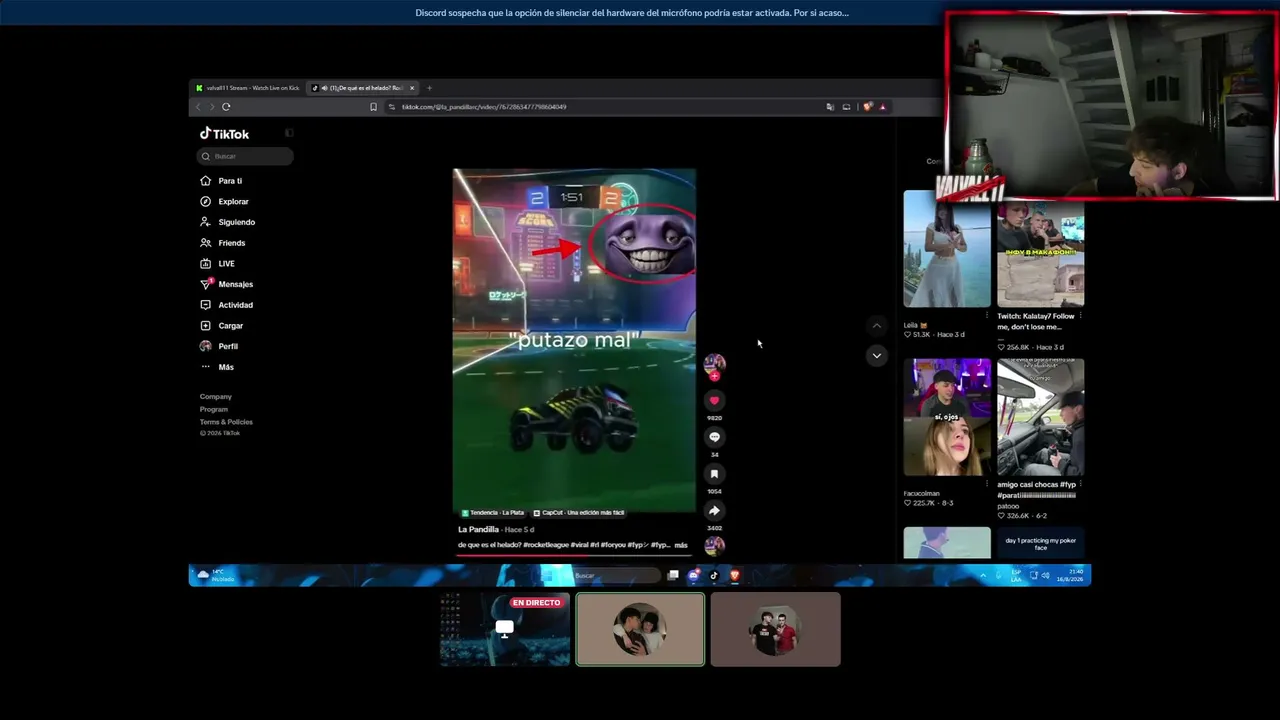Open more options for Kalatay7 video

point(1081,316)
